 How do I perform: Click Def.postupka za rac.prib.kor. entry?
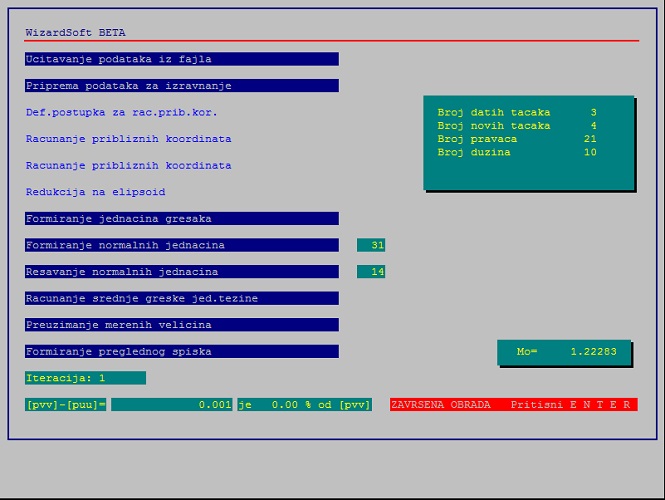pos(122,112)
